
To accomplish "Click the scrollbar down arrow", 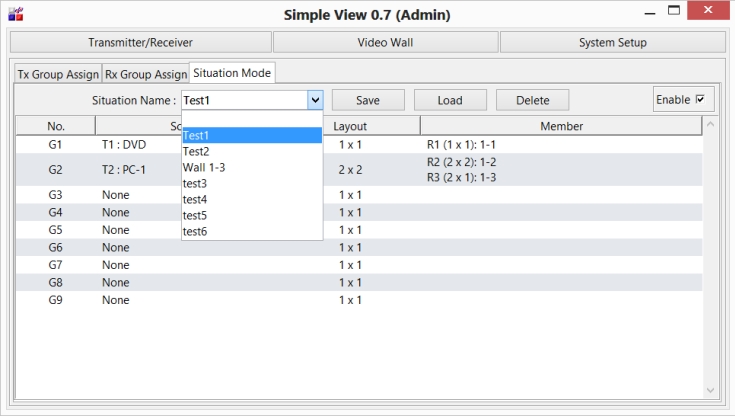I will [710, 390].
